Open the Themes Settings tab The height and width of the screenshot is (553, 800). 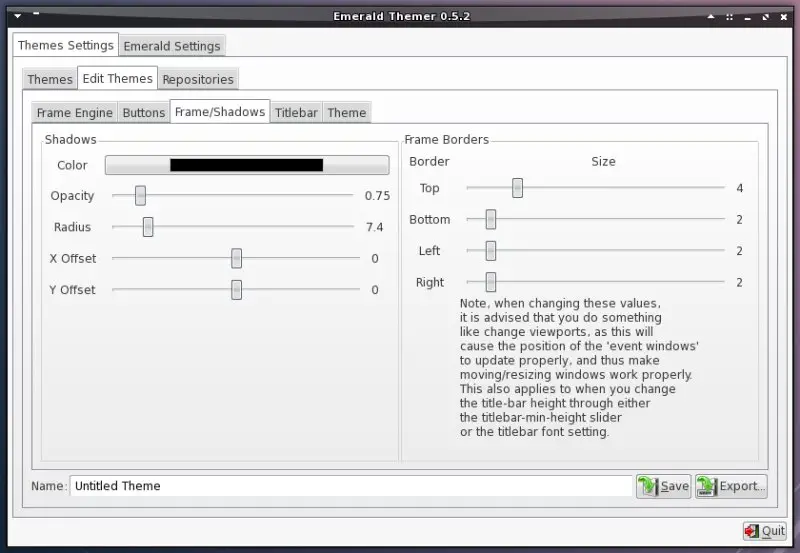pos(66,45)
